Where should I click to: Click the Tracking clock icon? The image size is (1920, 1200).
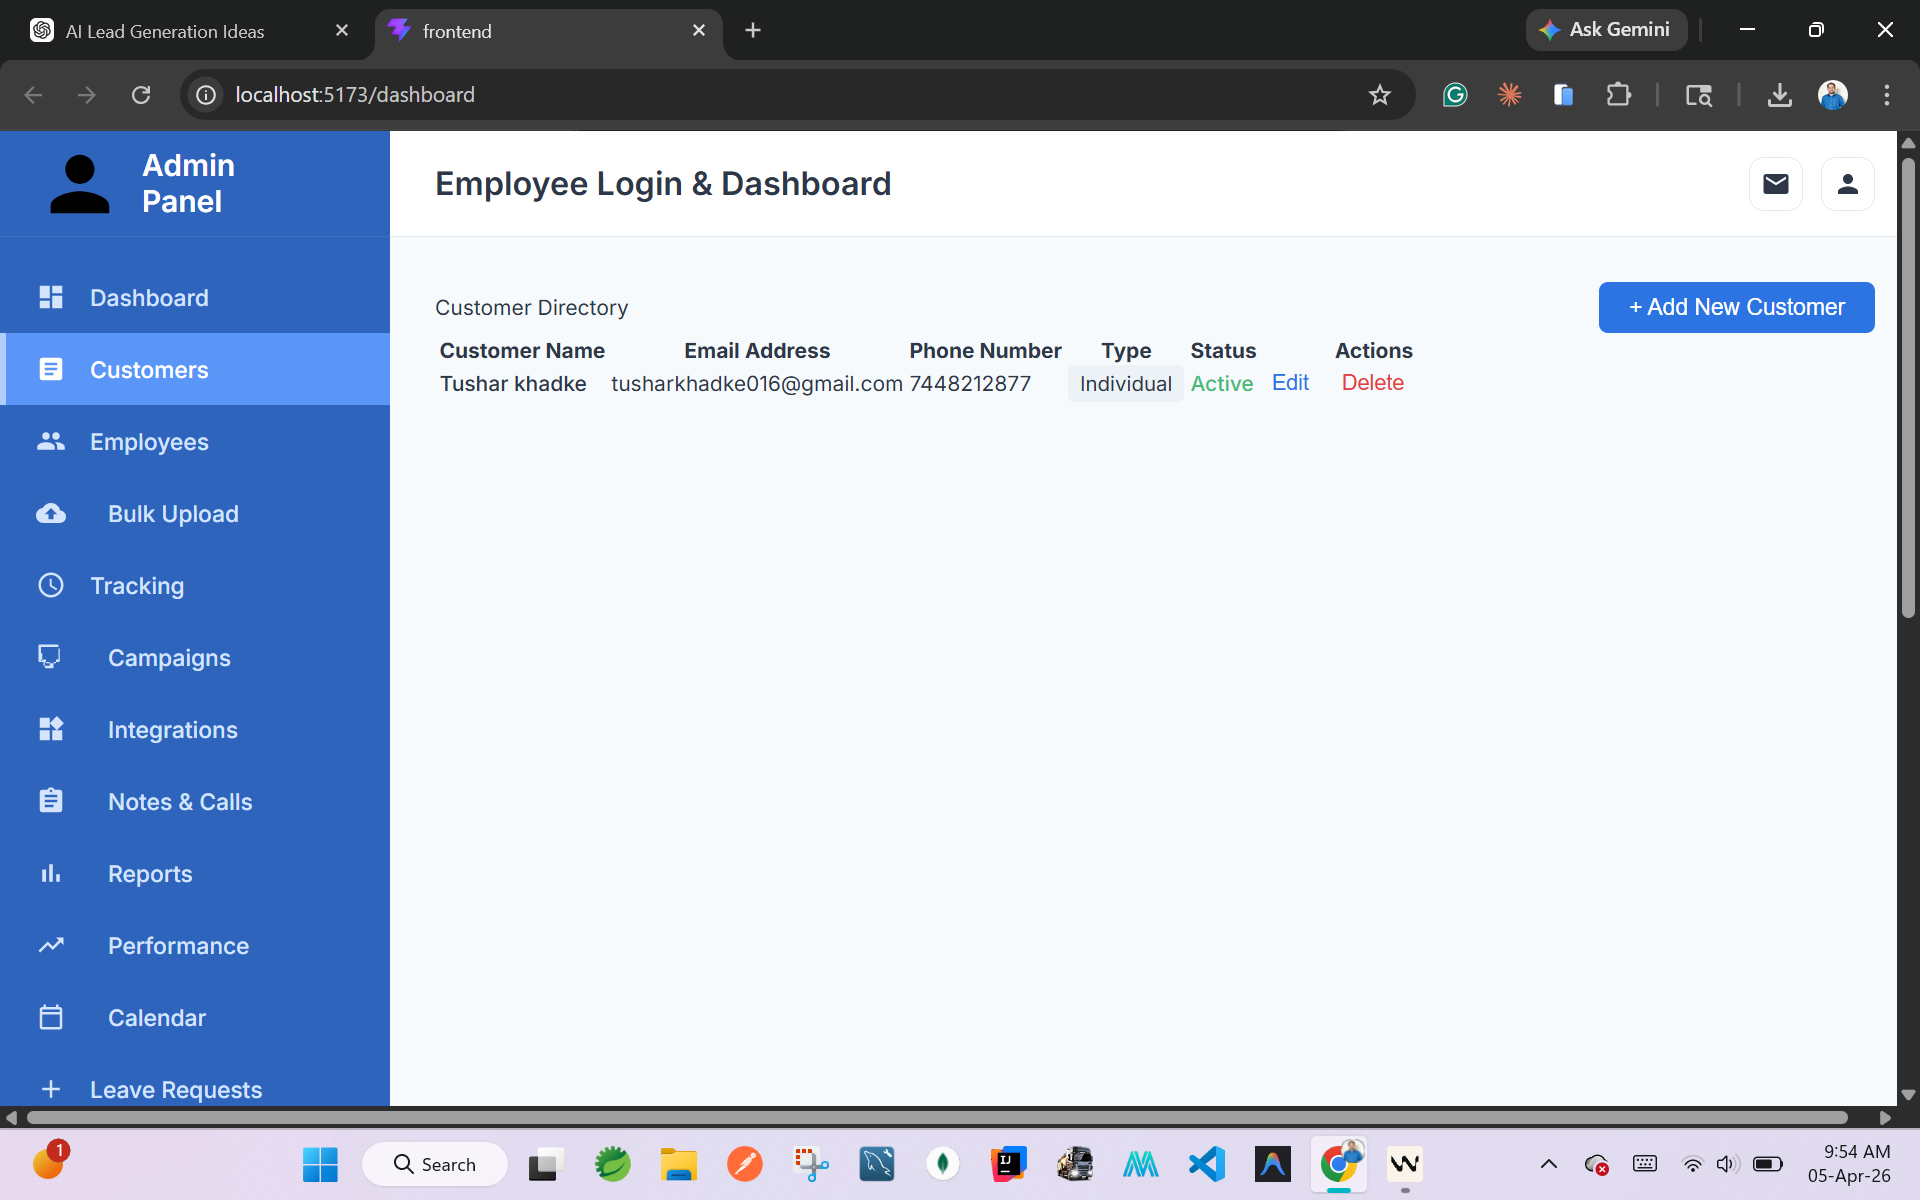[51, 585]
